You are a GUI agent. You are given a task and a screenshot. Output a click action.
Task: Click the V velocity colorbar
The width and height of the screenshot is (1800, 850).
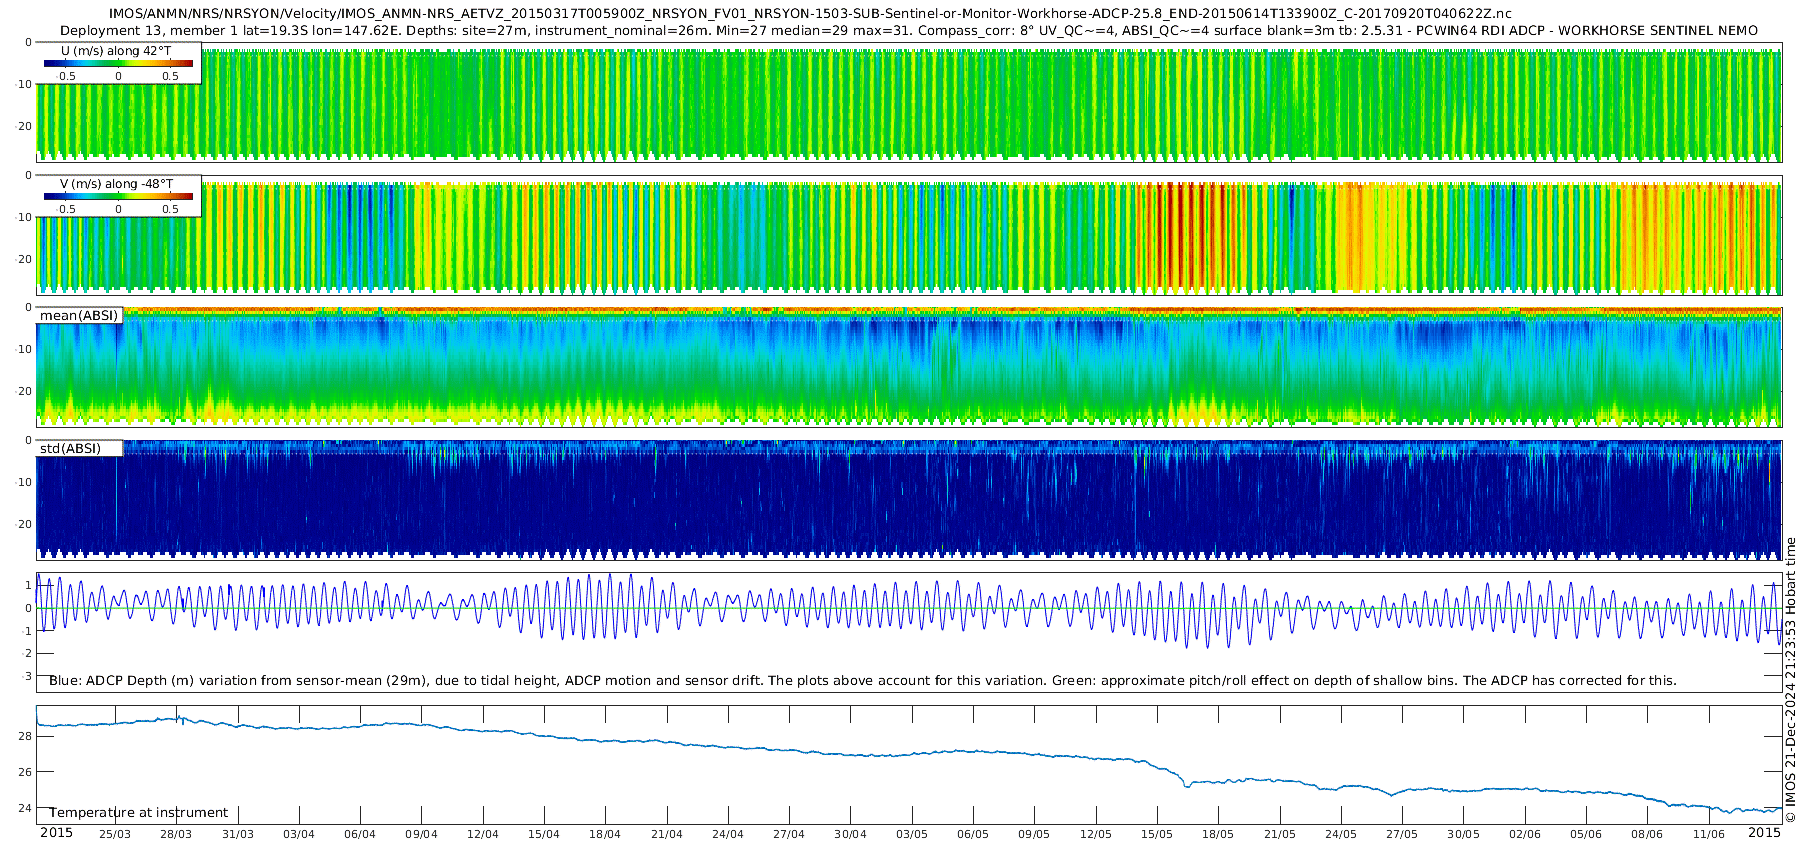(118, 197)
